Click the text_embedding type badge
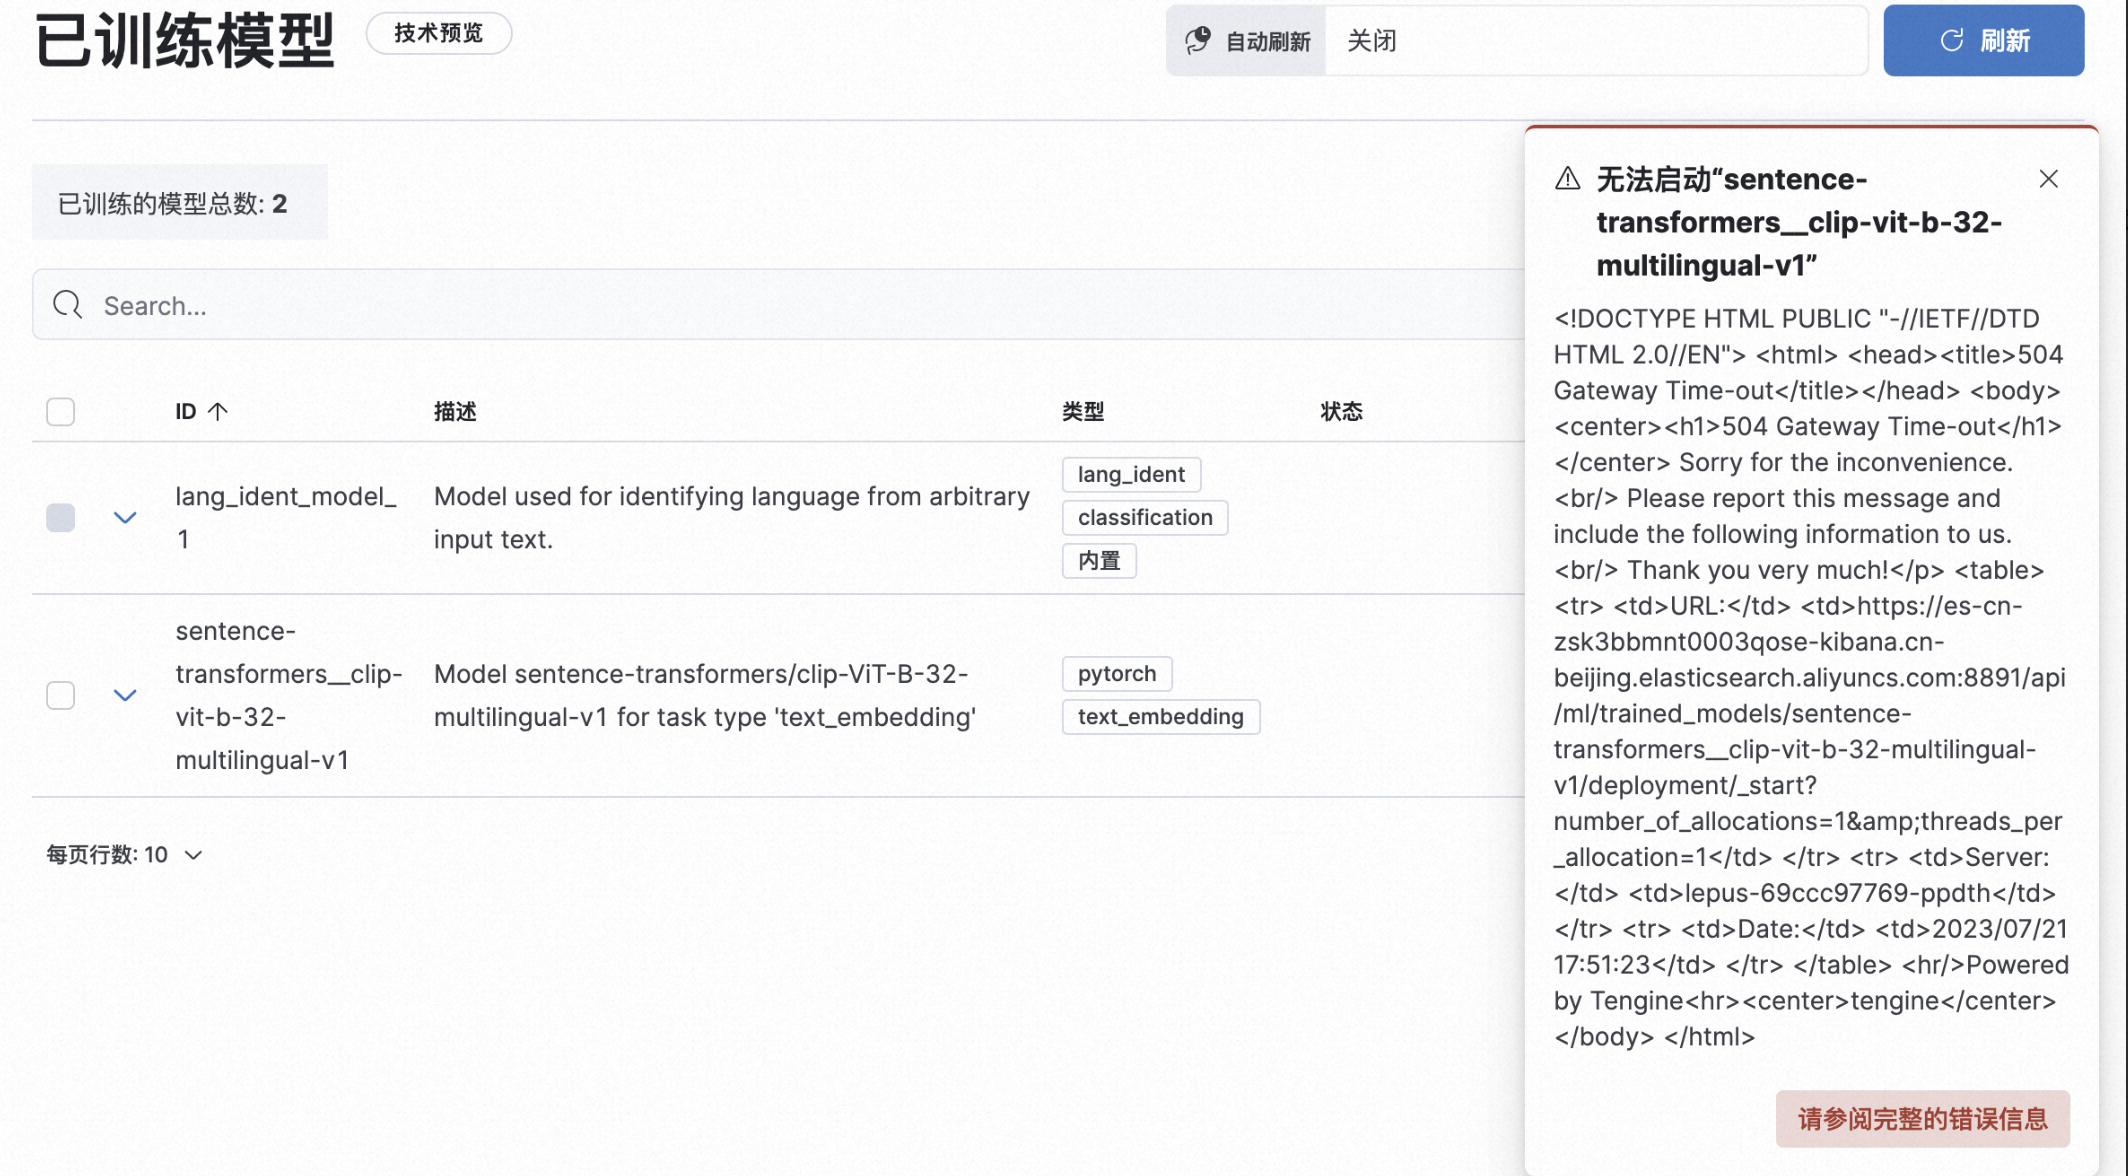Viewport: 2128px width, 1176px height. [x=1161, y=717]
